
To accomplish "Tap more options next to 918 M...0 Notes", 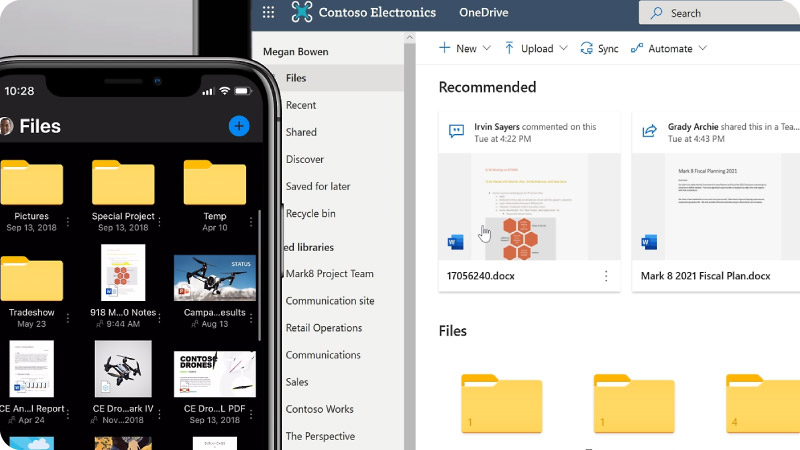I will point(159,318).
